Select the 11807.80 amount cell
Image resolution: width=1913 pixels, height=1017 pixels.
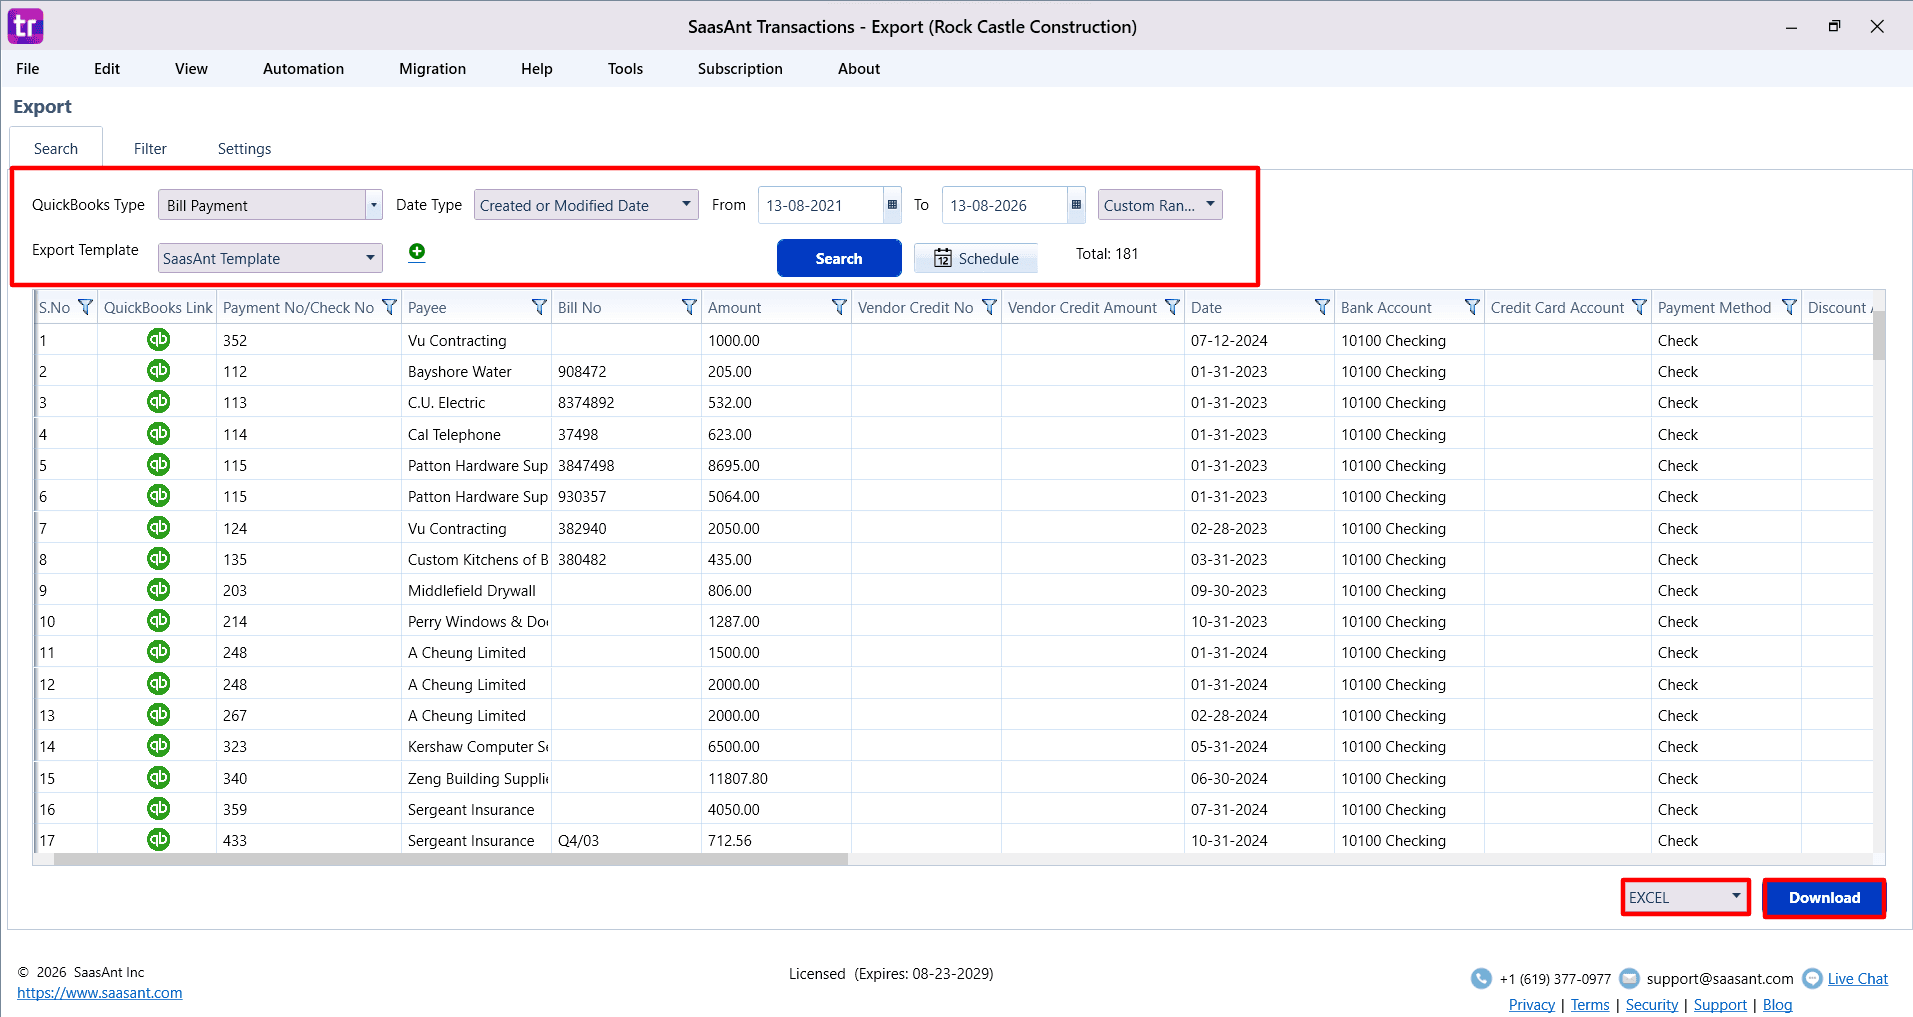click(776, 778)
